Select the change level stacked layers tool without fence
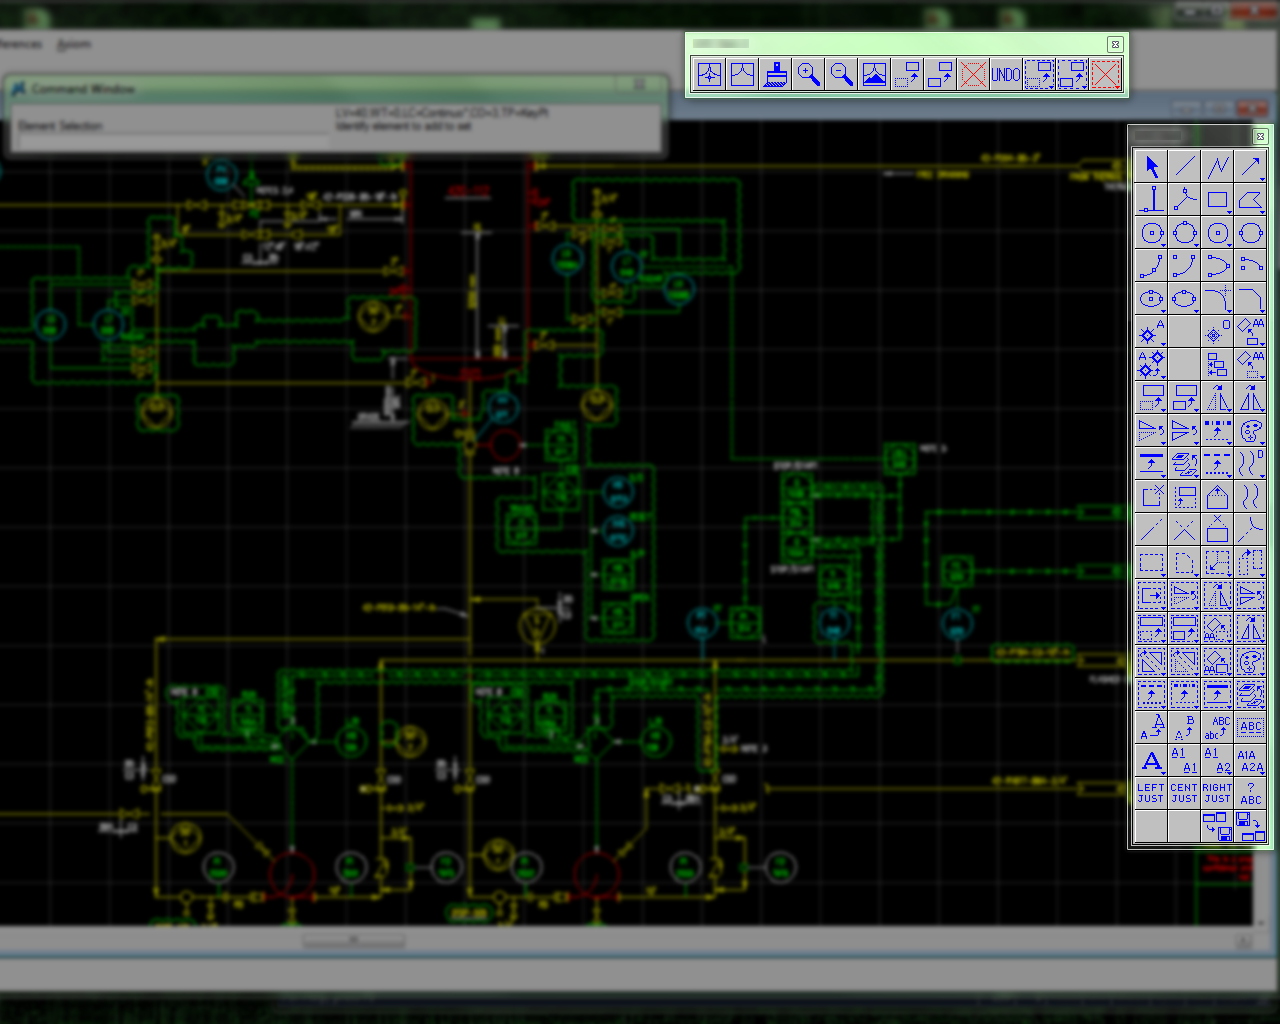This screenshot has width=1280, height=1024. (x=1185, y=463)
